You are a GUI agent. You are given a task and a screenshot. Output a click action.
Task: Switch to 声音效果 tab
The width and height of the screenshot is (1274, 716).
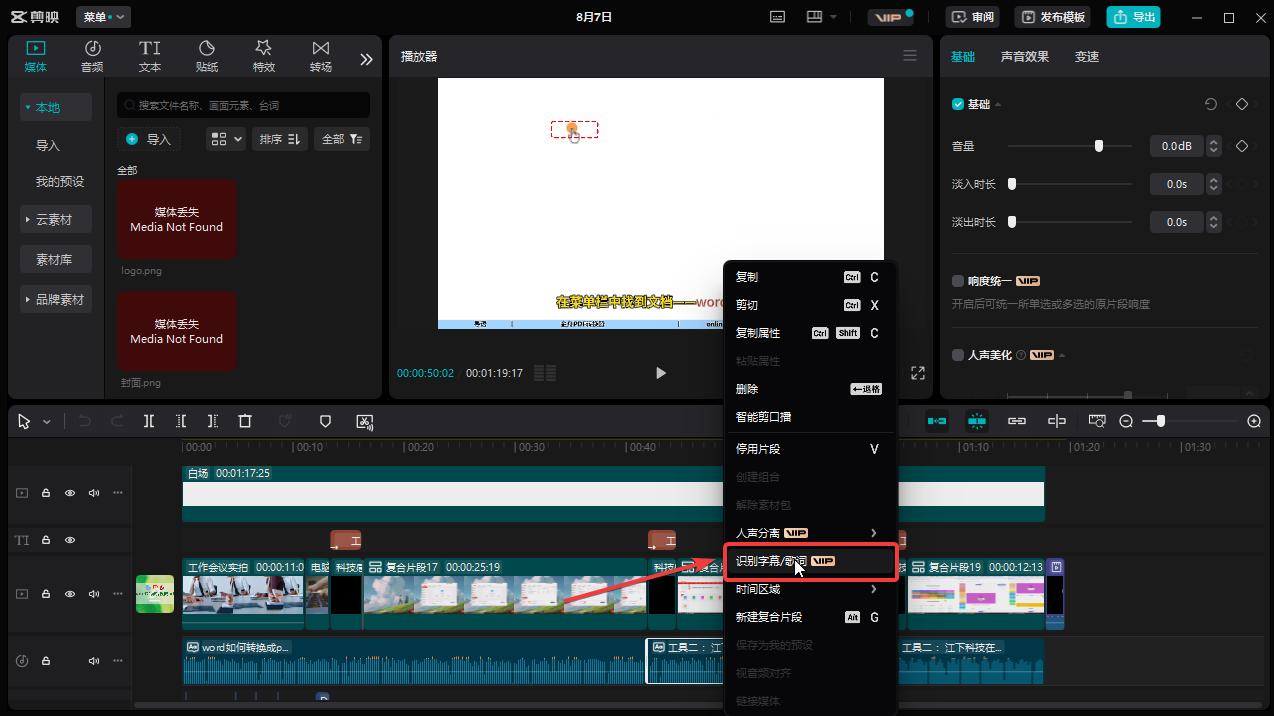point(1025,57)
